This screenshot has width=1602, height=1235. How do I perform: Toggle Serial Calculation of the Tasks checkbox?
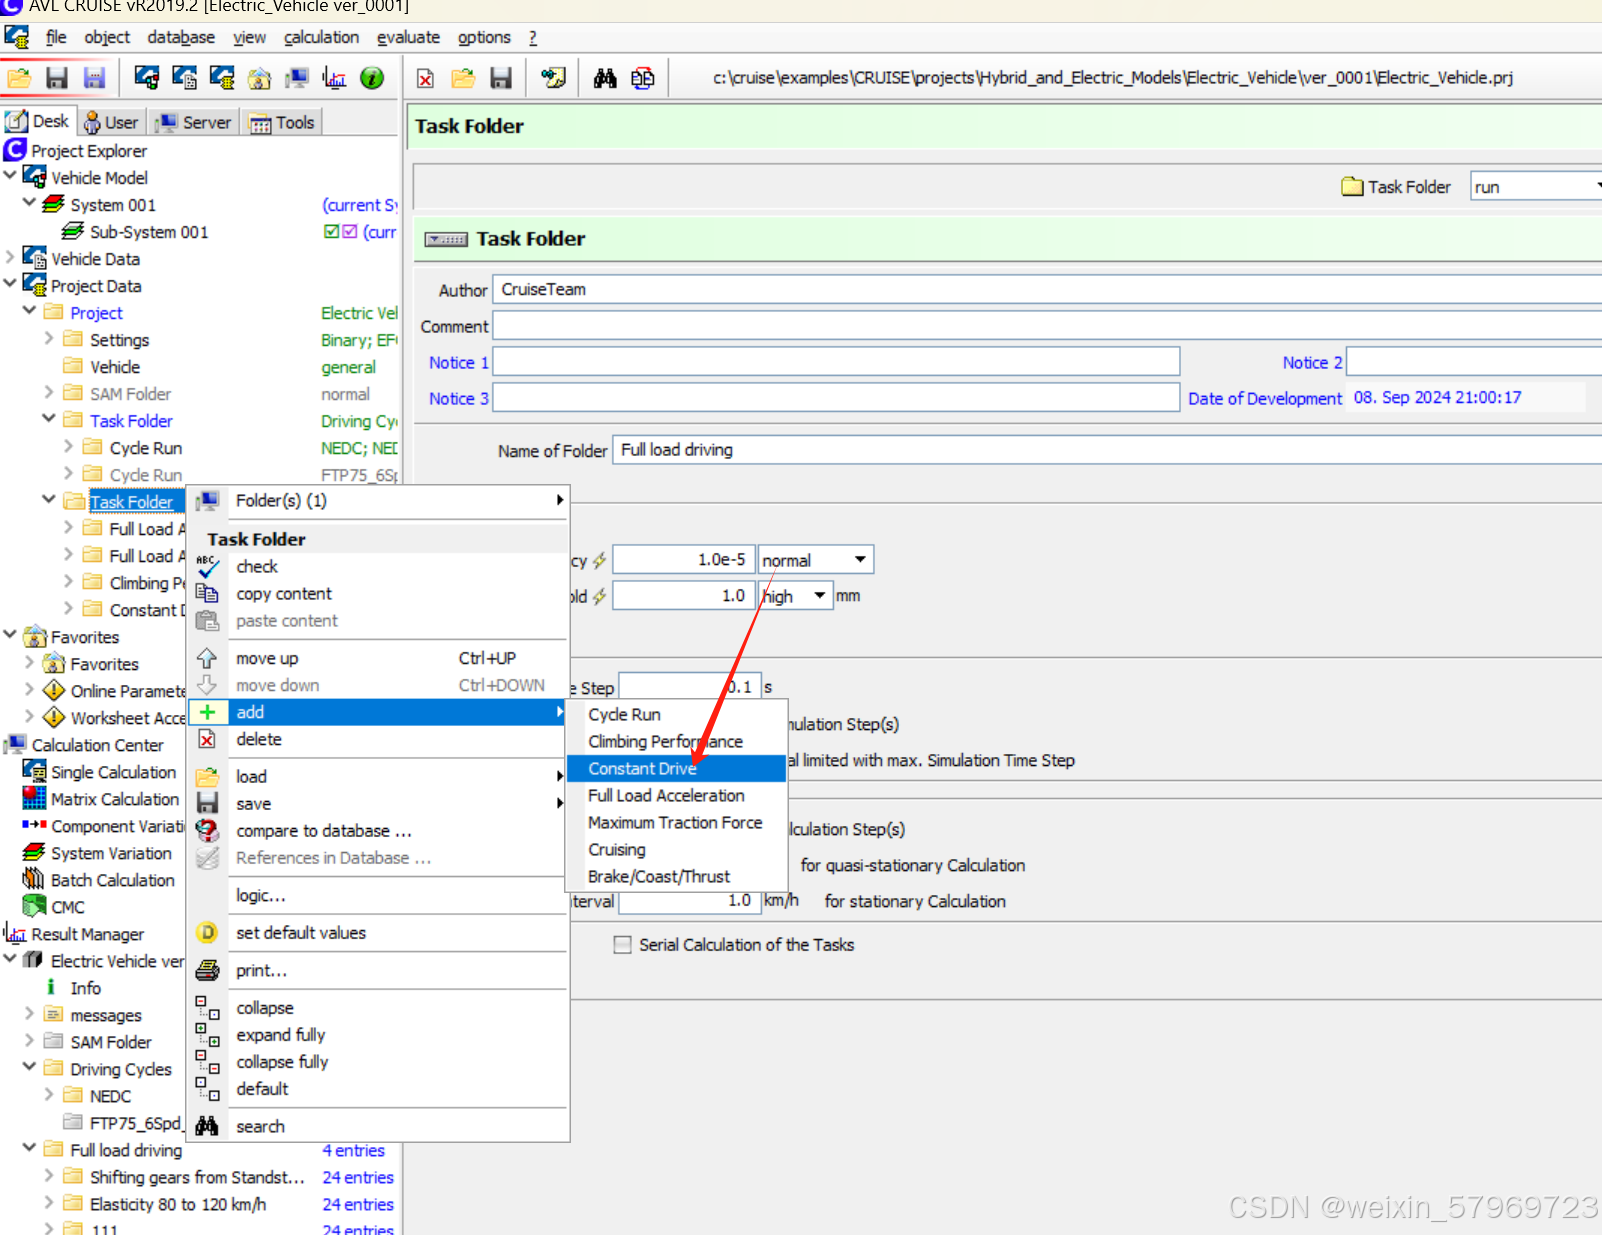click(x=622, y=945)
